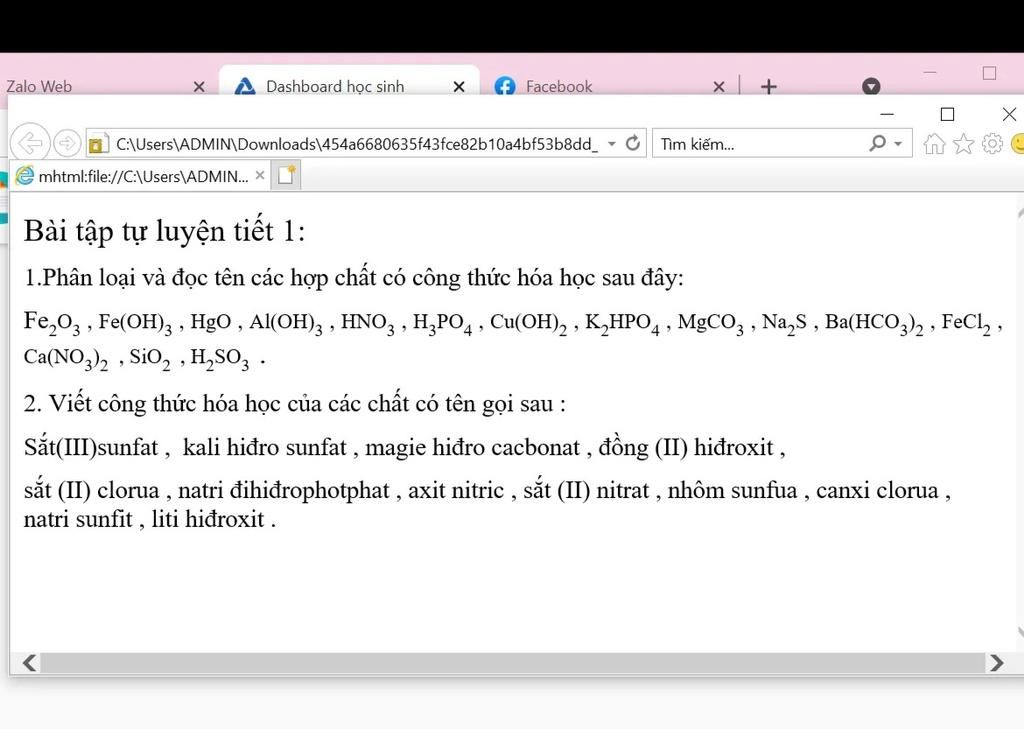Maximize the Internet Explorer window
This screenshot has height=729, width=1024.
coord(947,114)
